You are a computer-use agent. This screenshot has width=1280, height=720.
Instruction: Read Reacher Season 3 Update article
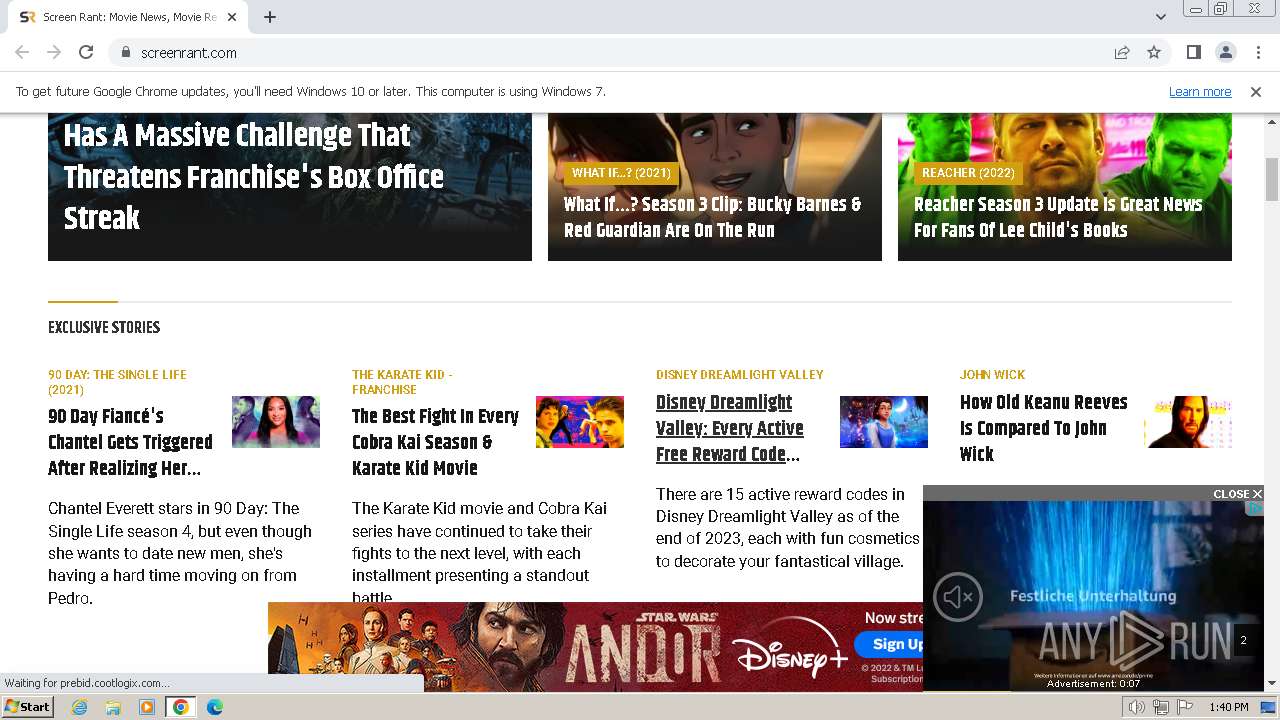pos(1058,217)
